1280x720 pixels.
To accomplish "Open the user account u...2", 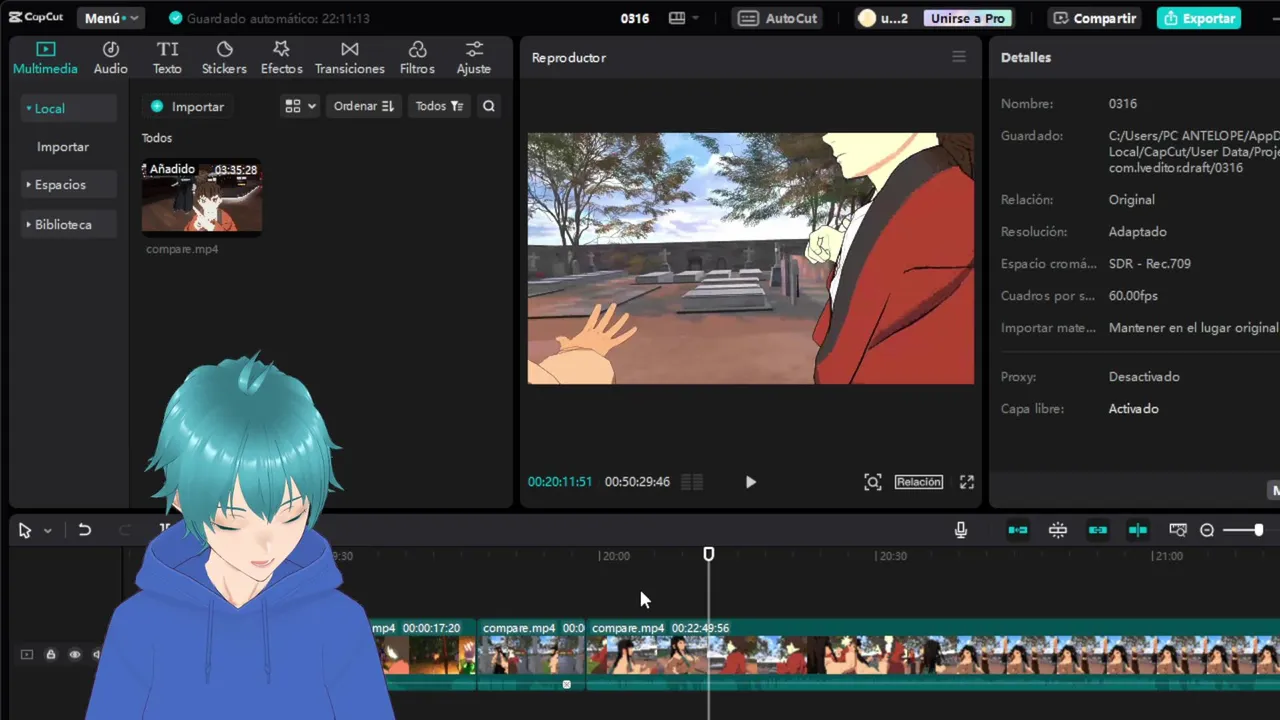I will point(883,18).
